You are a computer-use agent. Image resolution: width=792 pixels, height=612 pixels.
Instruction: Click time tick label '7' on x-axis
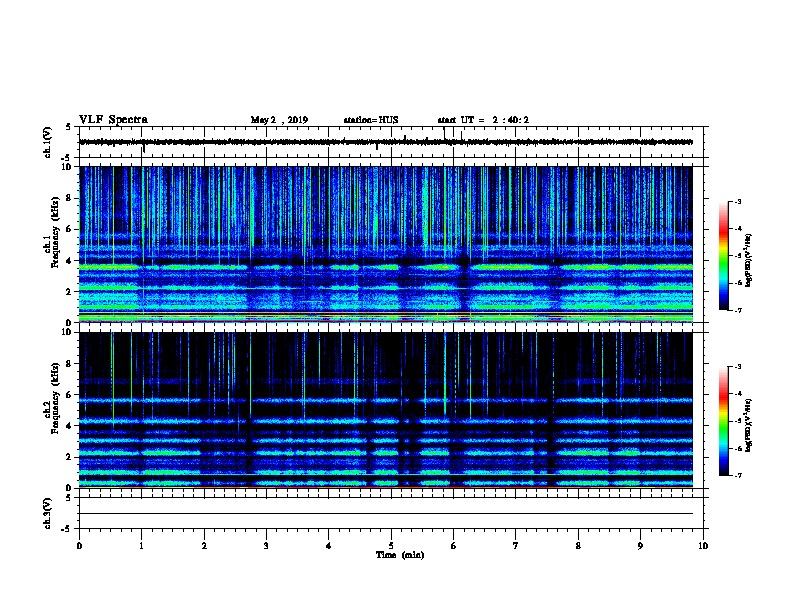[516, 546]
